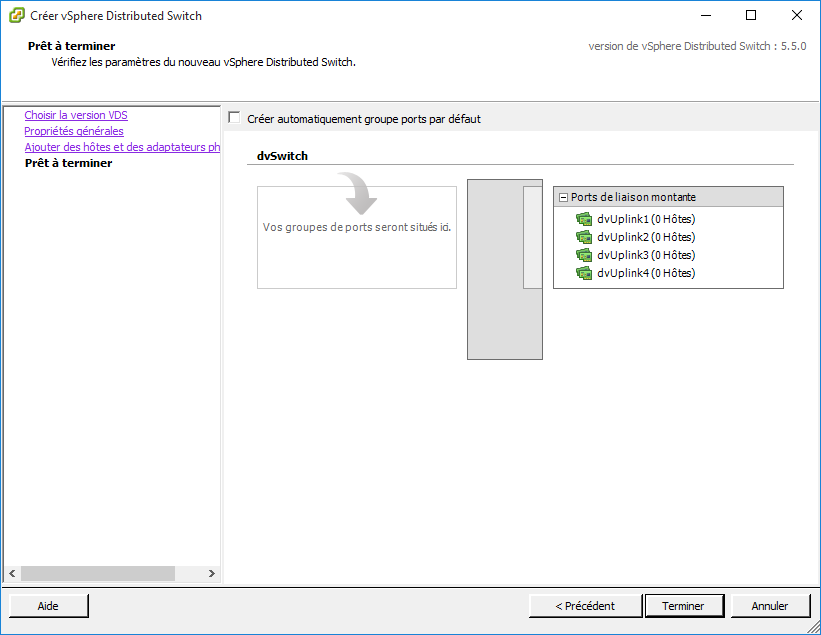Click the dvUplink2 green port icon
This screenshot has height=635, width=821.
[x=584, y=237]
